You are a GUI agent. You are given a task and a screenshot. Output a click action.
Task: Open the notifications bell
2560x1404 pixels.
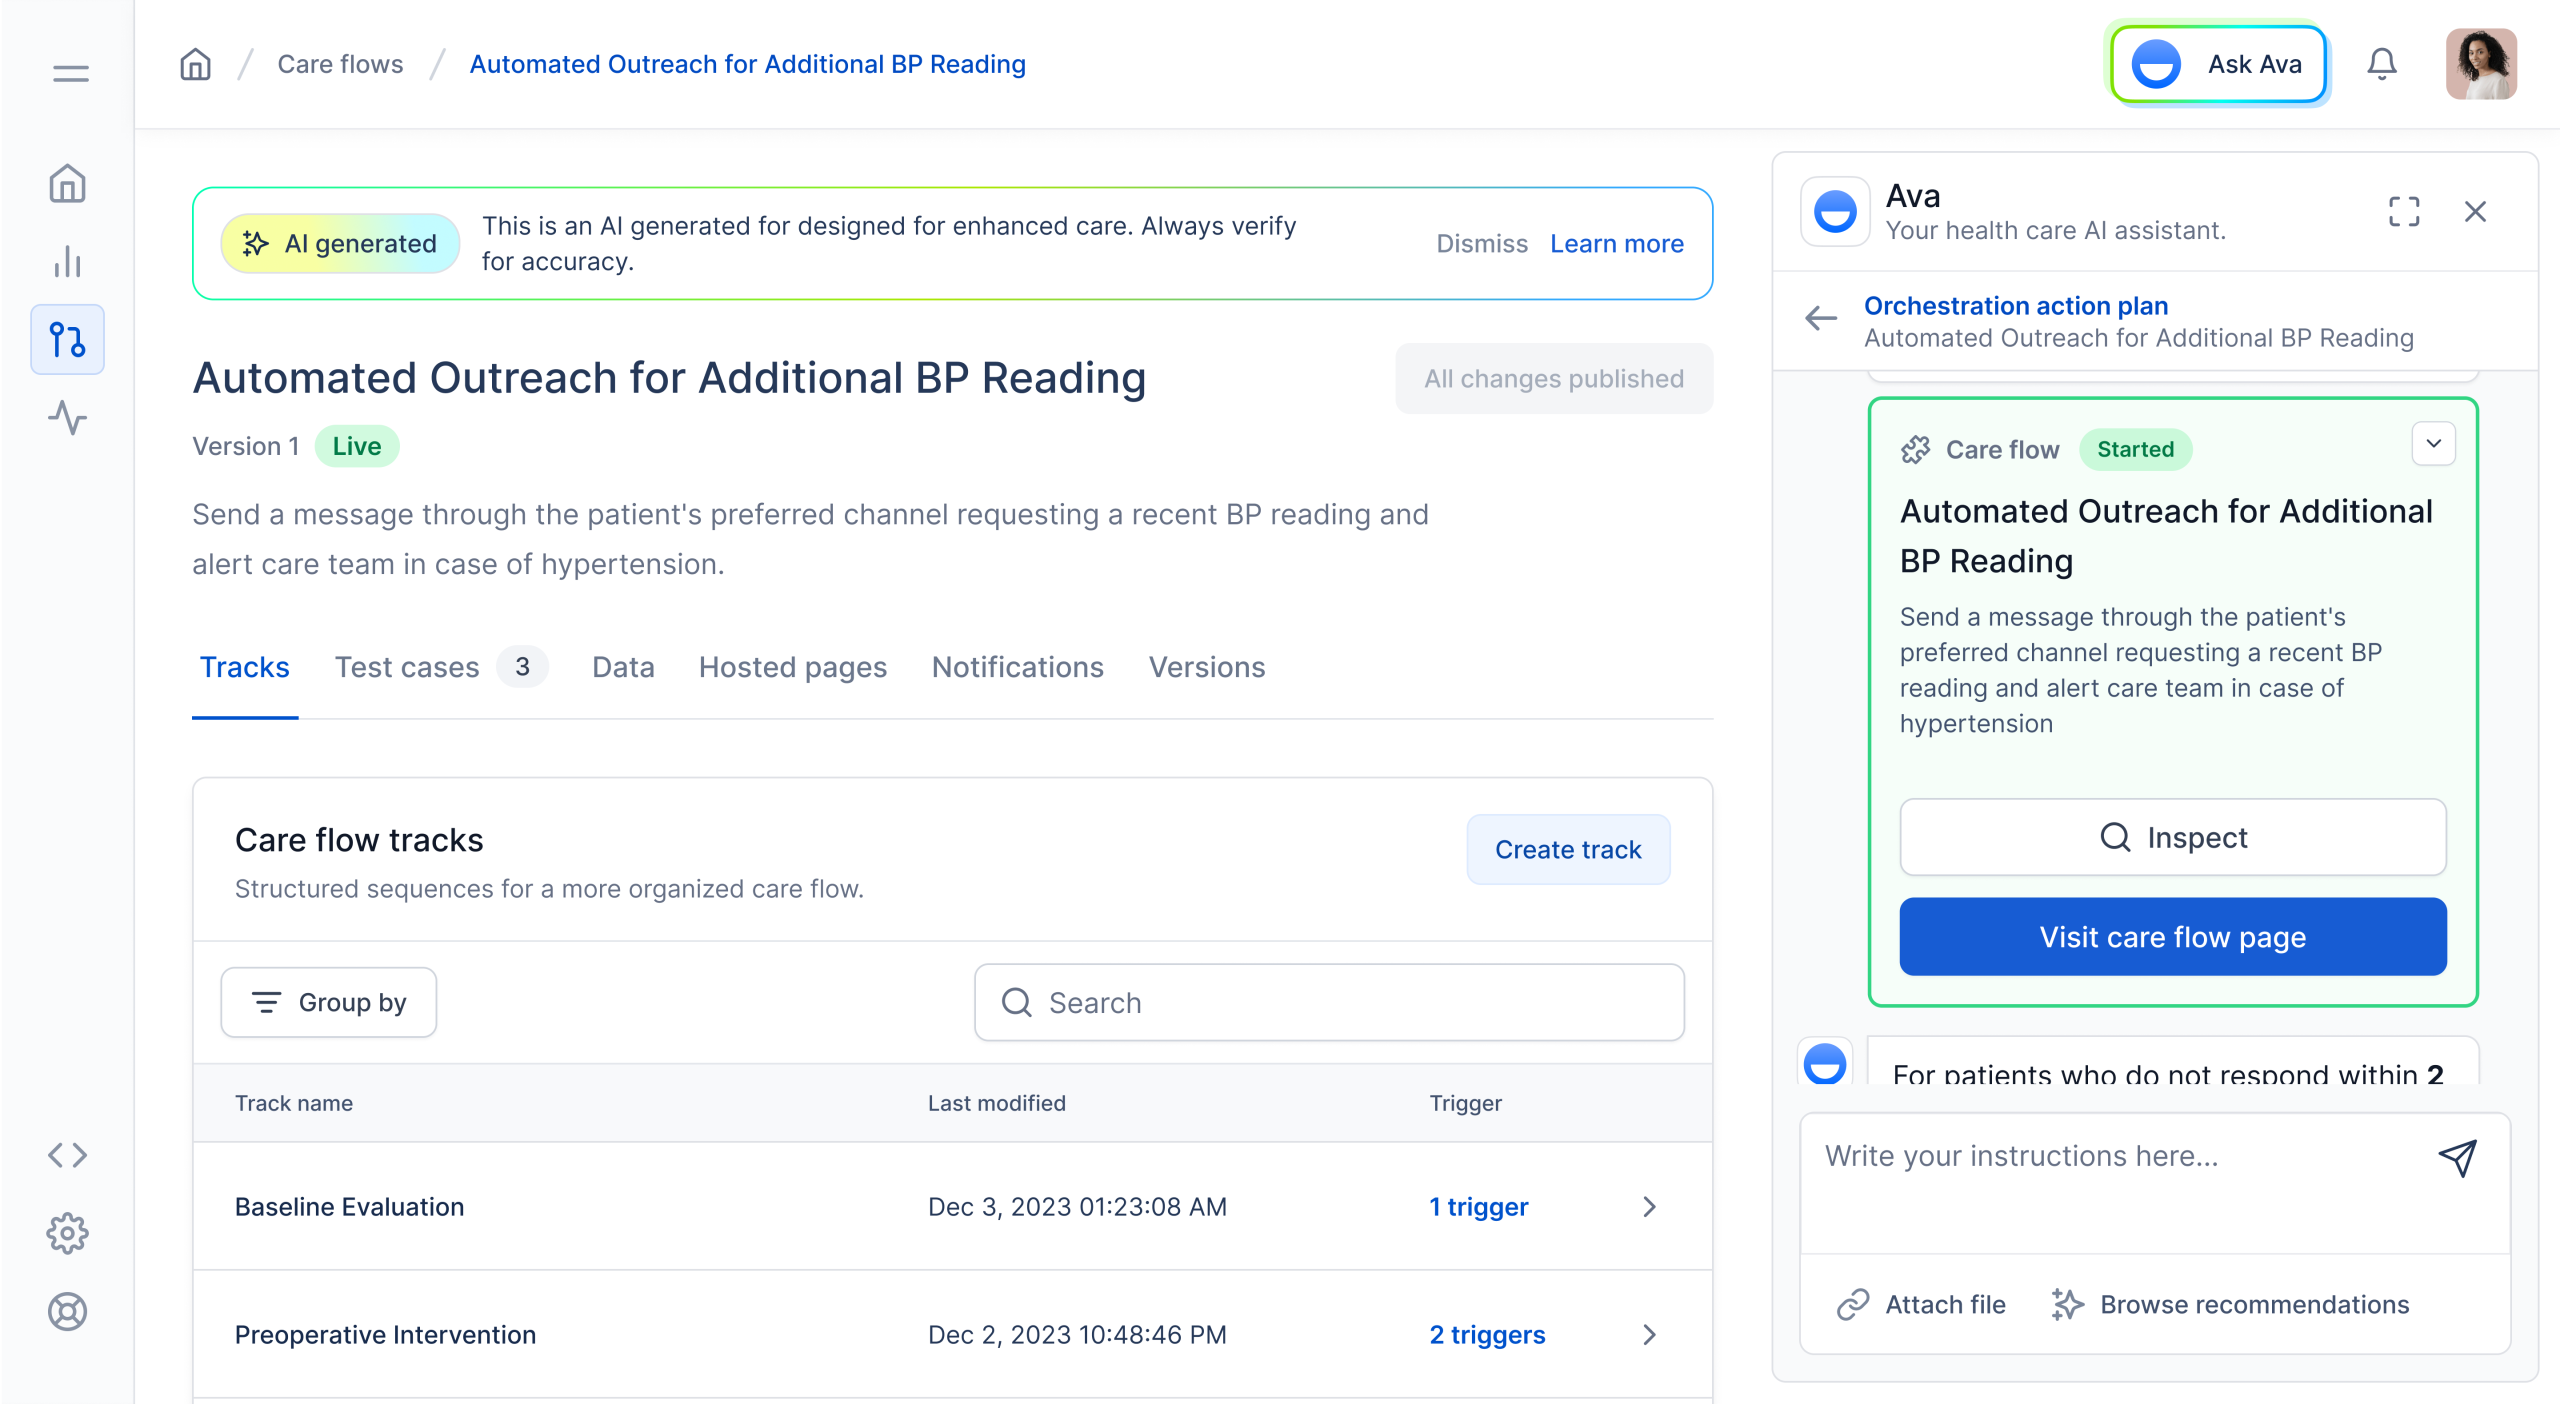[x=2382, y=64]
